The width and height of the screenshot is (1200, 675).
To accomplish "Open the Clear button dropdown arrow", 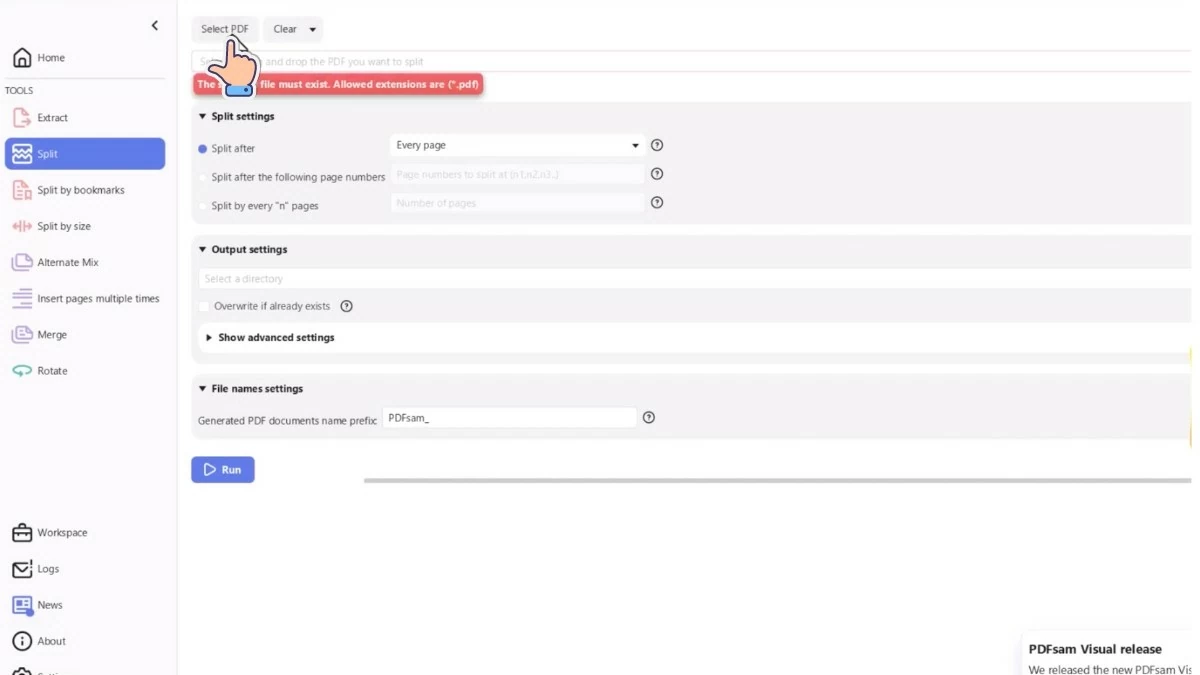I will pyautogui.click(x=313, y=30).
